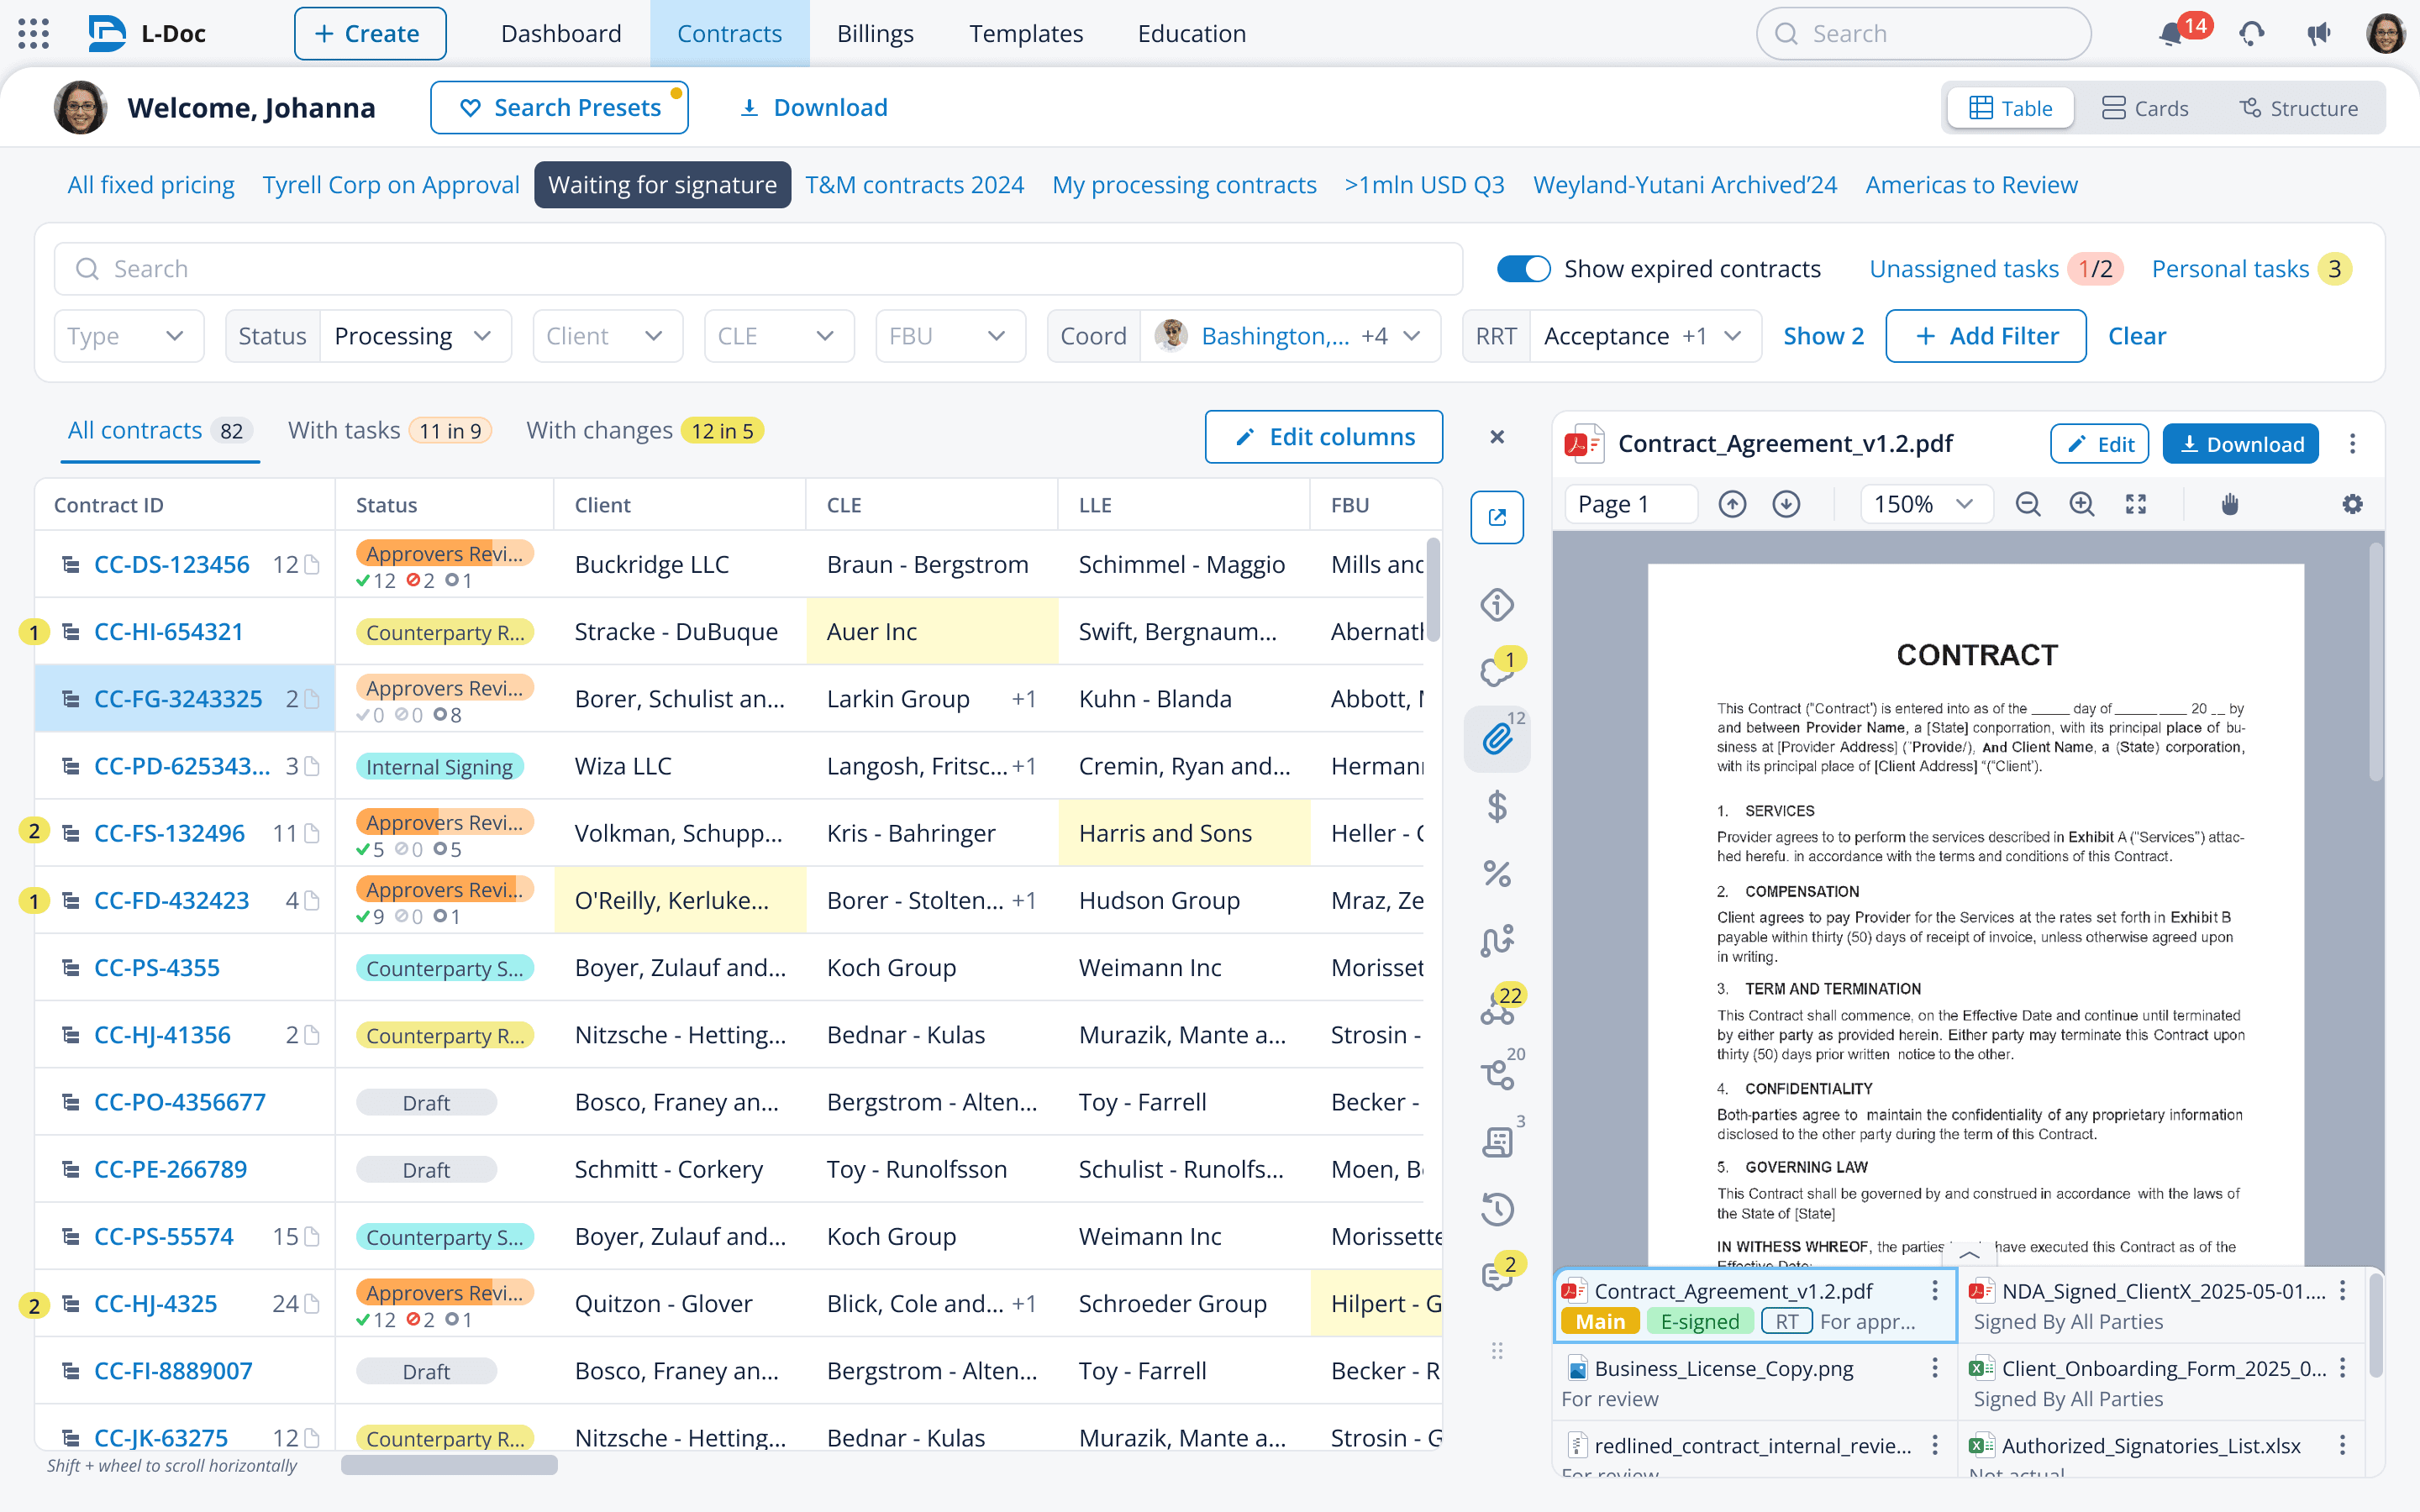Viewport: 2420px width, 1512px height.
Task: Click the horizontal table scrollbar
Action: pyautogui.click(x=449, y=1465)
